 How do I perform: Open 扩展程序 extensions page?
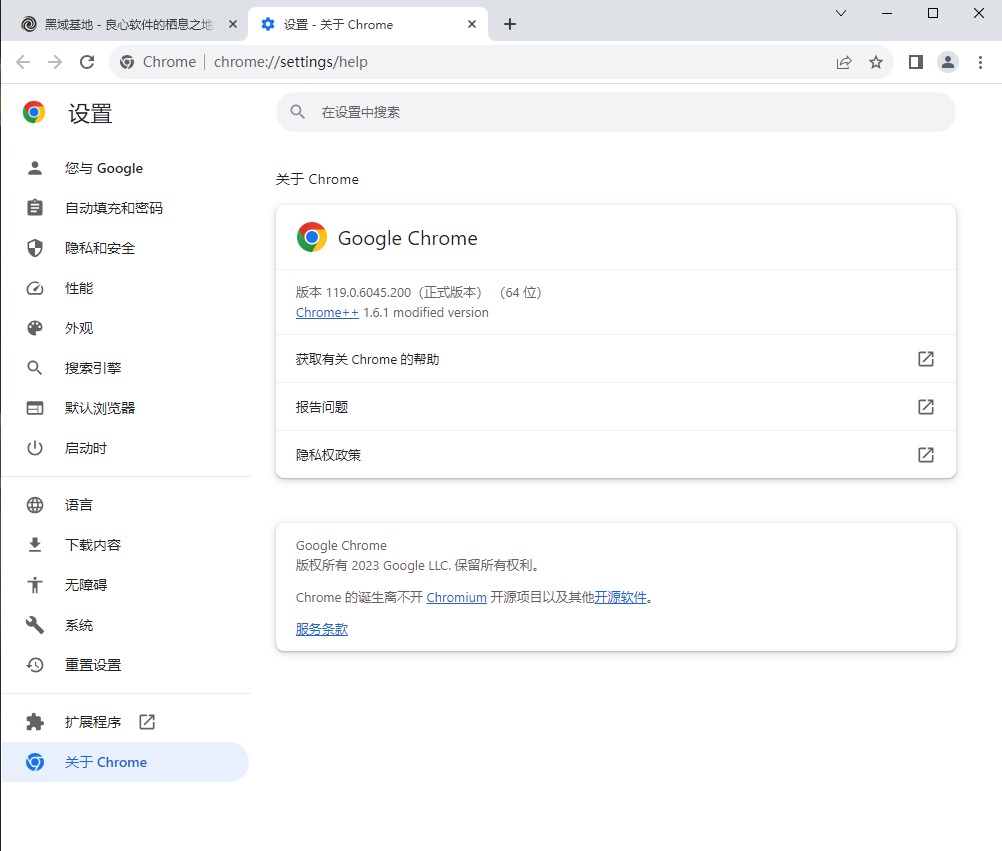125,723
